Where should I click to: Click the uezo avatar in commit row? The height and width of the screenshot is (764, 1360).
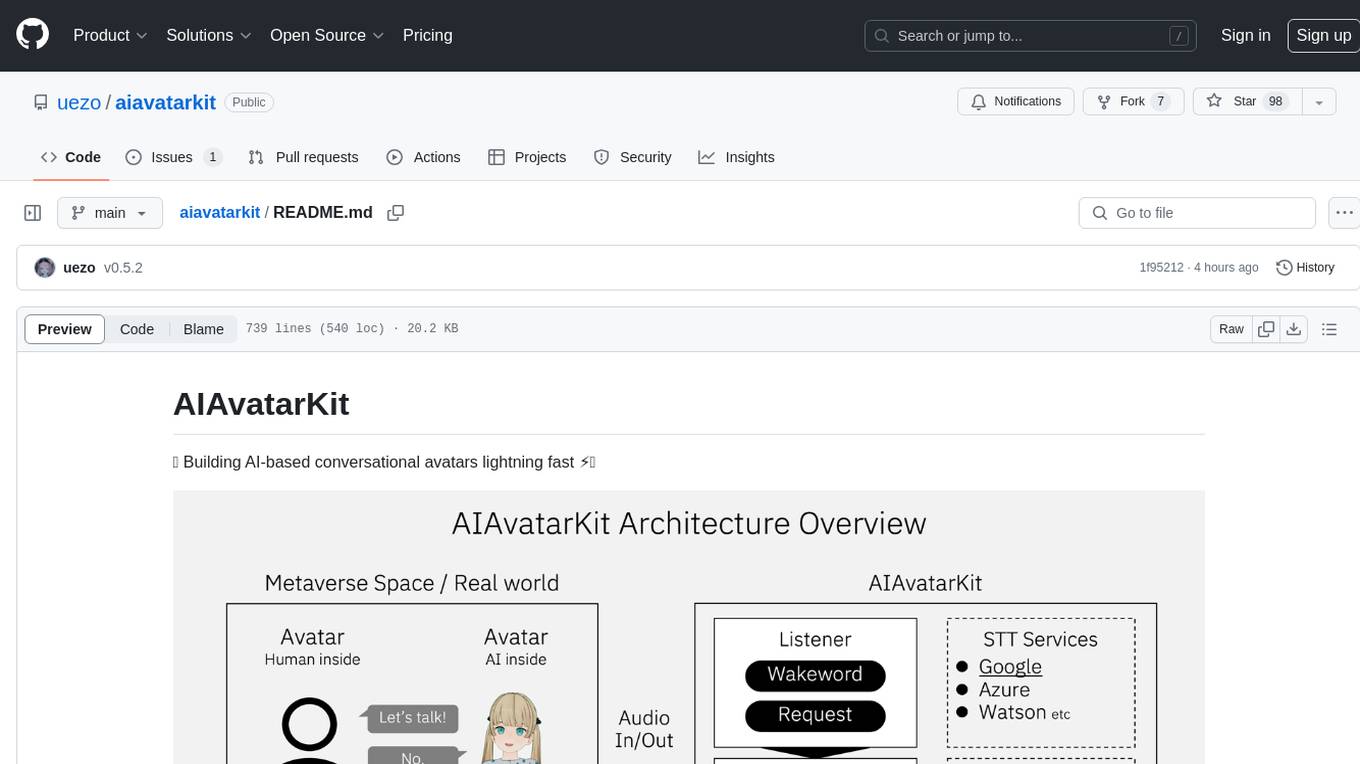[x=45, y=268]
